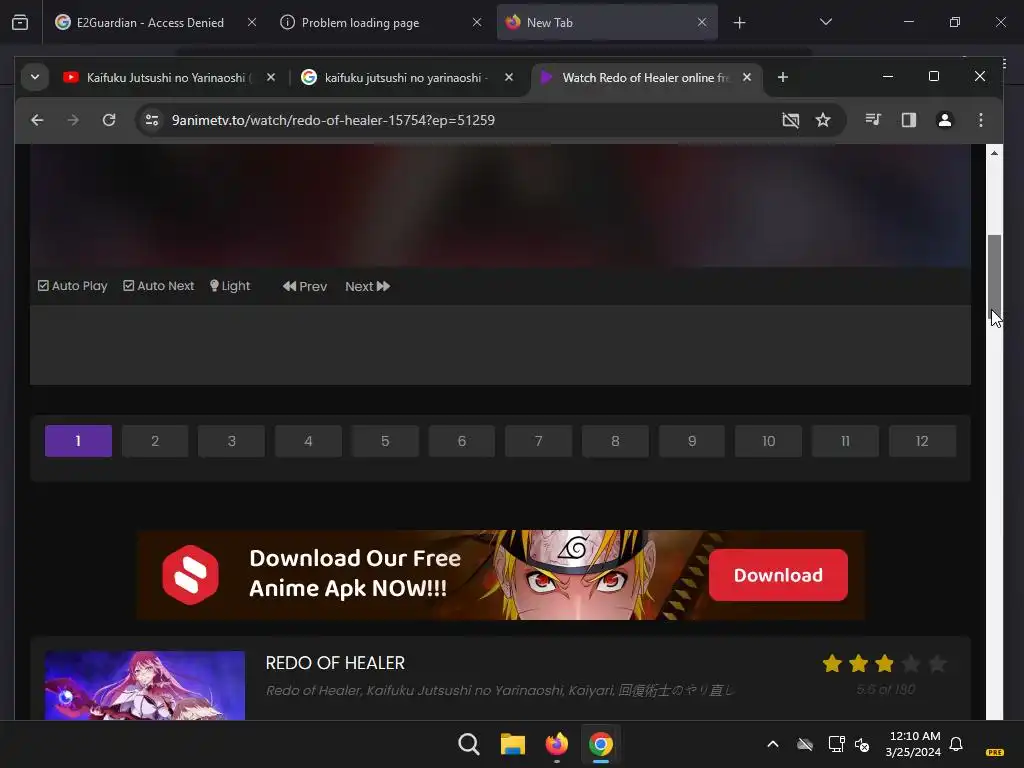Click the REDO OF HEALER title
Screen dimensions: 1024x768
(x=335, y=663)
